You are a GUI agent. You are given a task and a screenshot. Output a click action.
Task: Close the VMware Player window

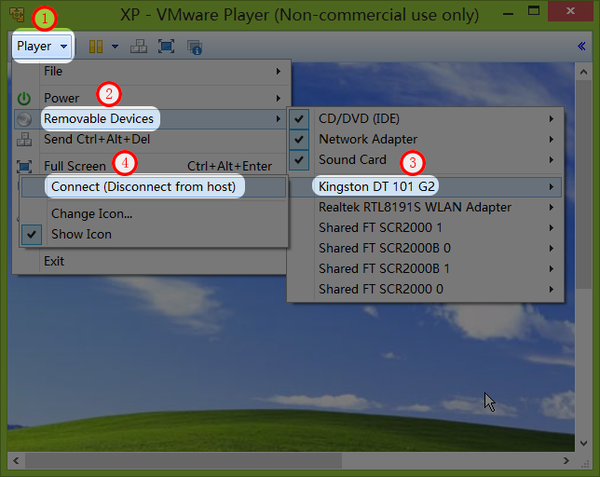pyautogui.click(x=570, y=11)
